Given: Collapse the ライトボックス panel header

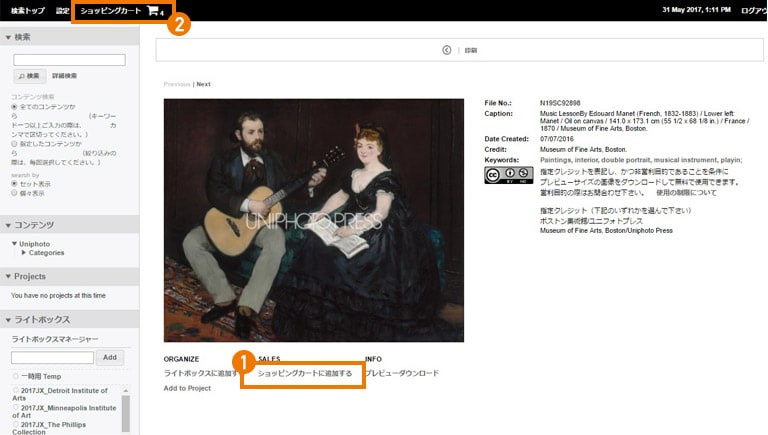Looking at the screenshot, I should [x=70, y=319].
